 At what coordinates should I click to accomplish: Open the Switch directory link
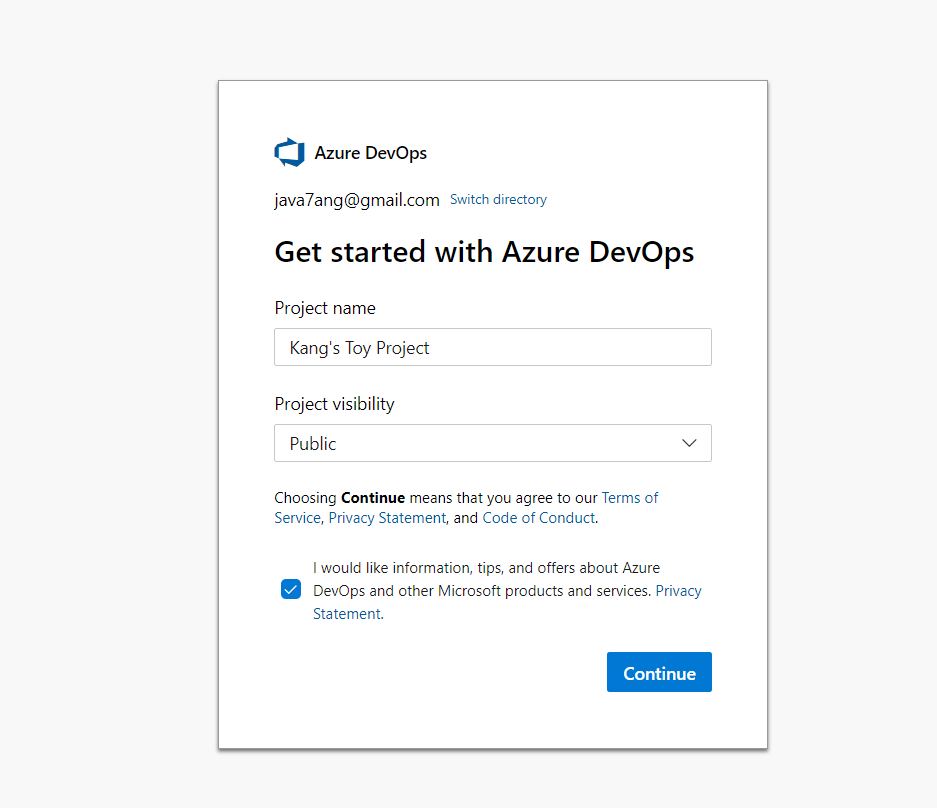[x=498, y=200]
